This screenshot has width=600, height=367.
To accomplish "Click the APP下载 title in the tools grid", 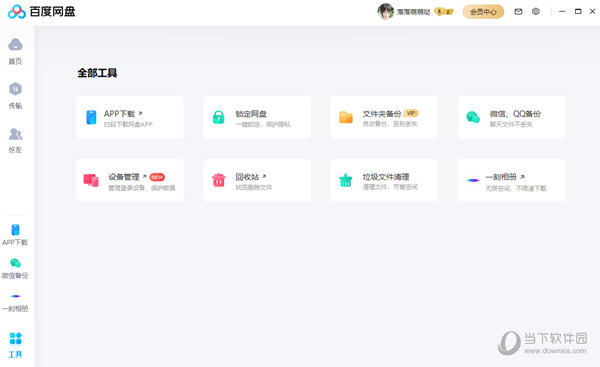I will [x=119, y=114].
